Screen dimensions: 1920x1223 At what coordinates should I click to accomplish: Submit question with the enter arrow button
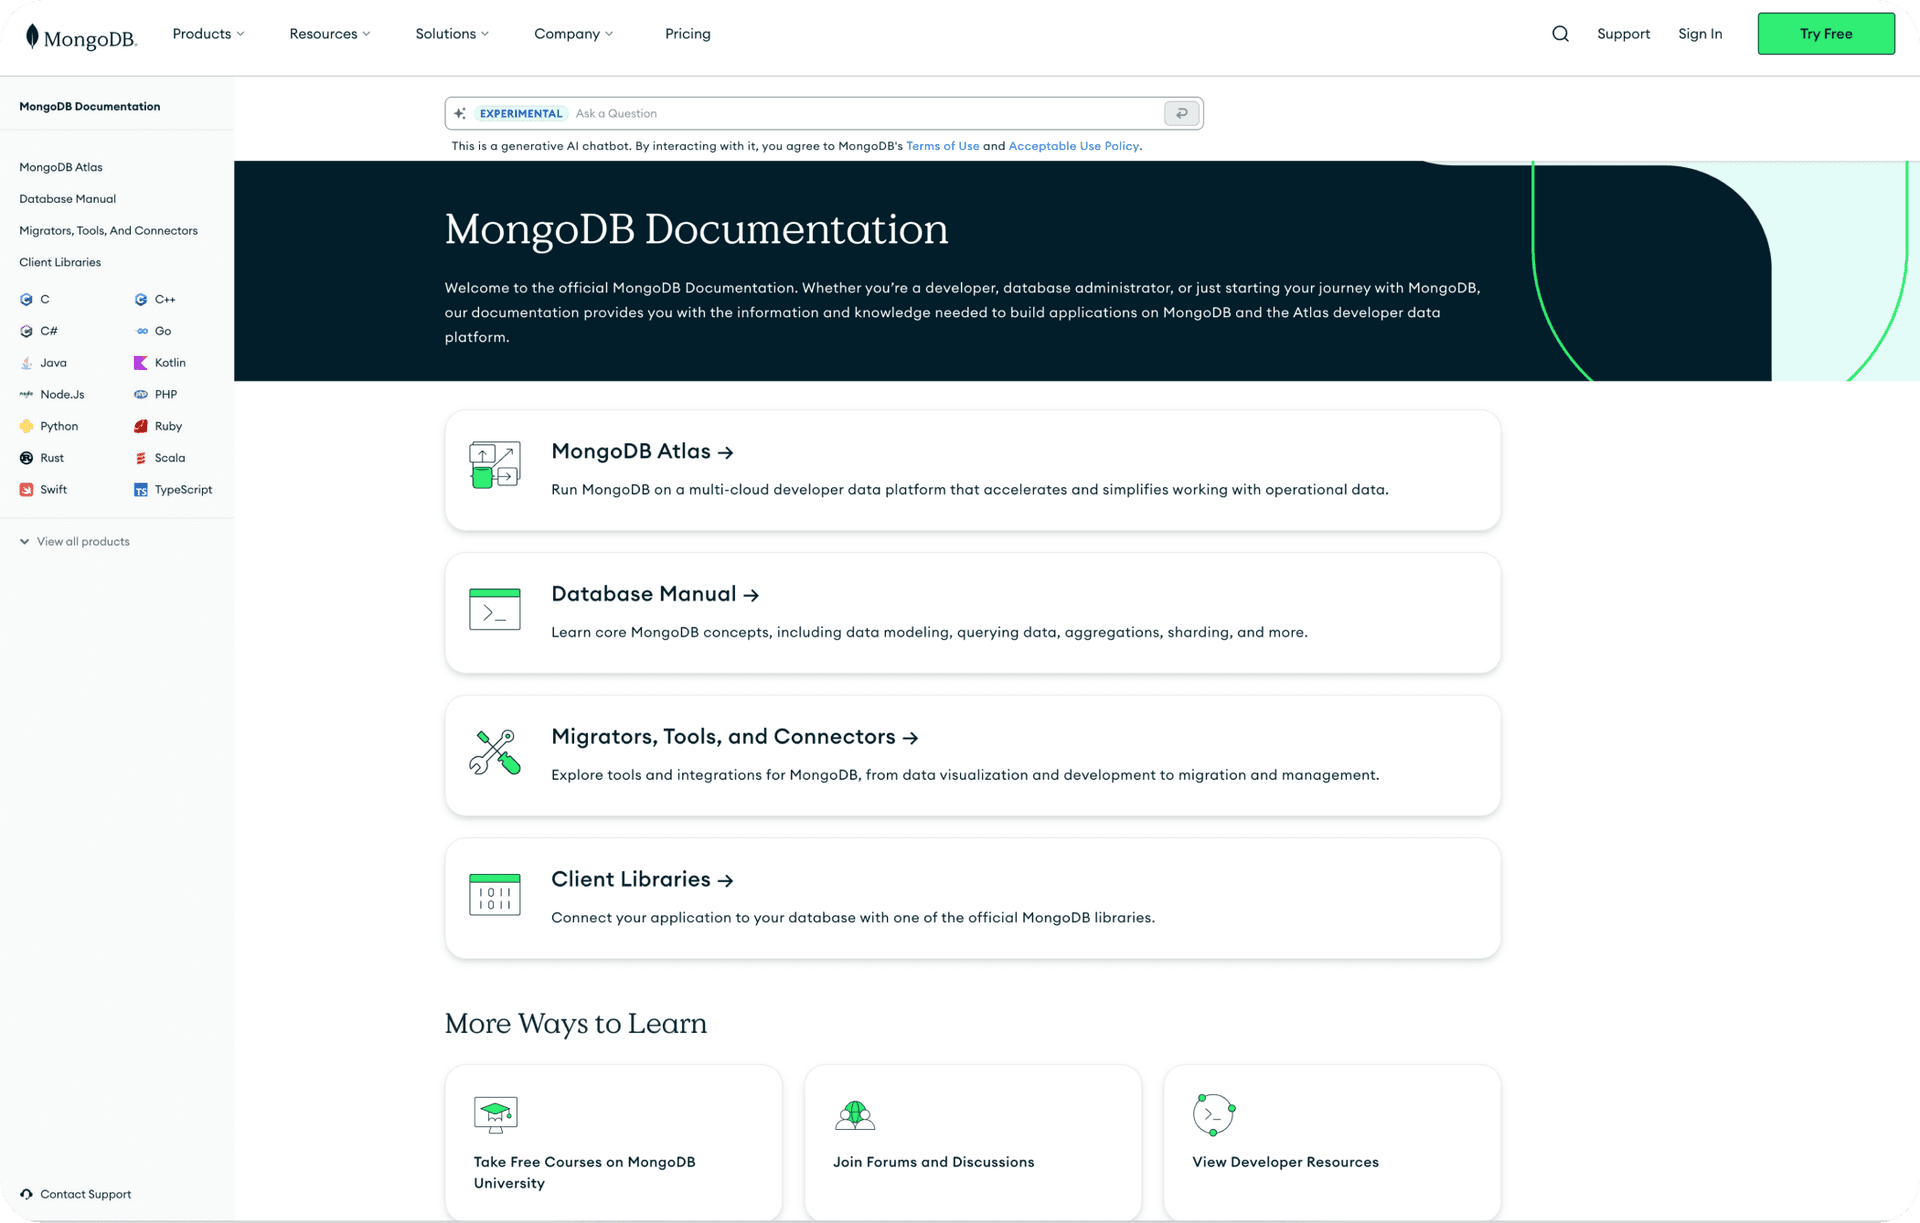coord(1181,114)
